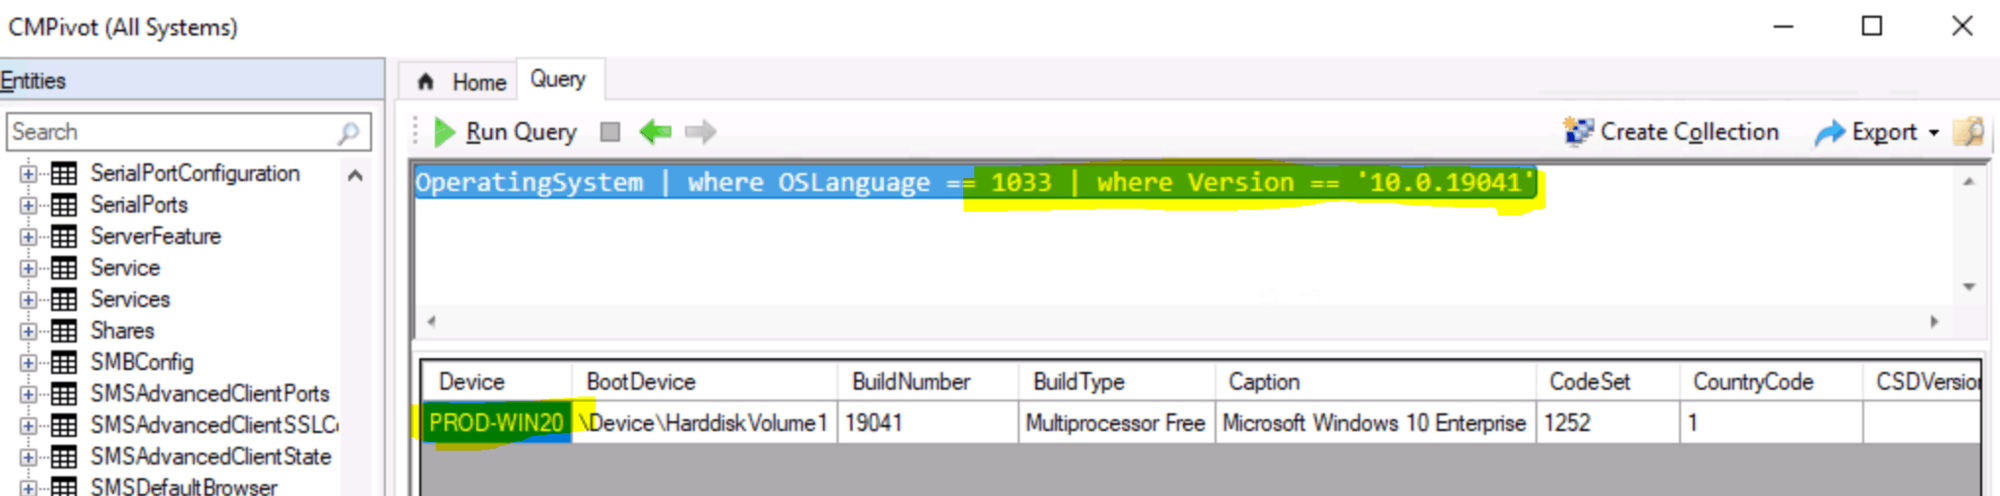The image size is (2000, 496).
Task: Sort by the Caption column header
Action: 1376,382
